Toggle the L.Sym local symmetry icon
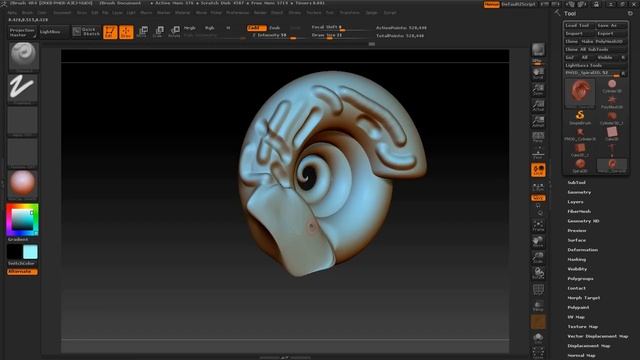The image size is (640, 360). click(x=538, y=187)
